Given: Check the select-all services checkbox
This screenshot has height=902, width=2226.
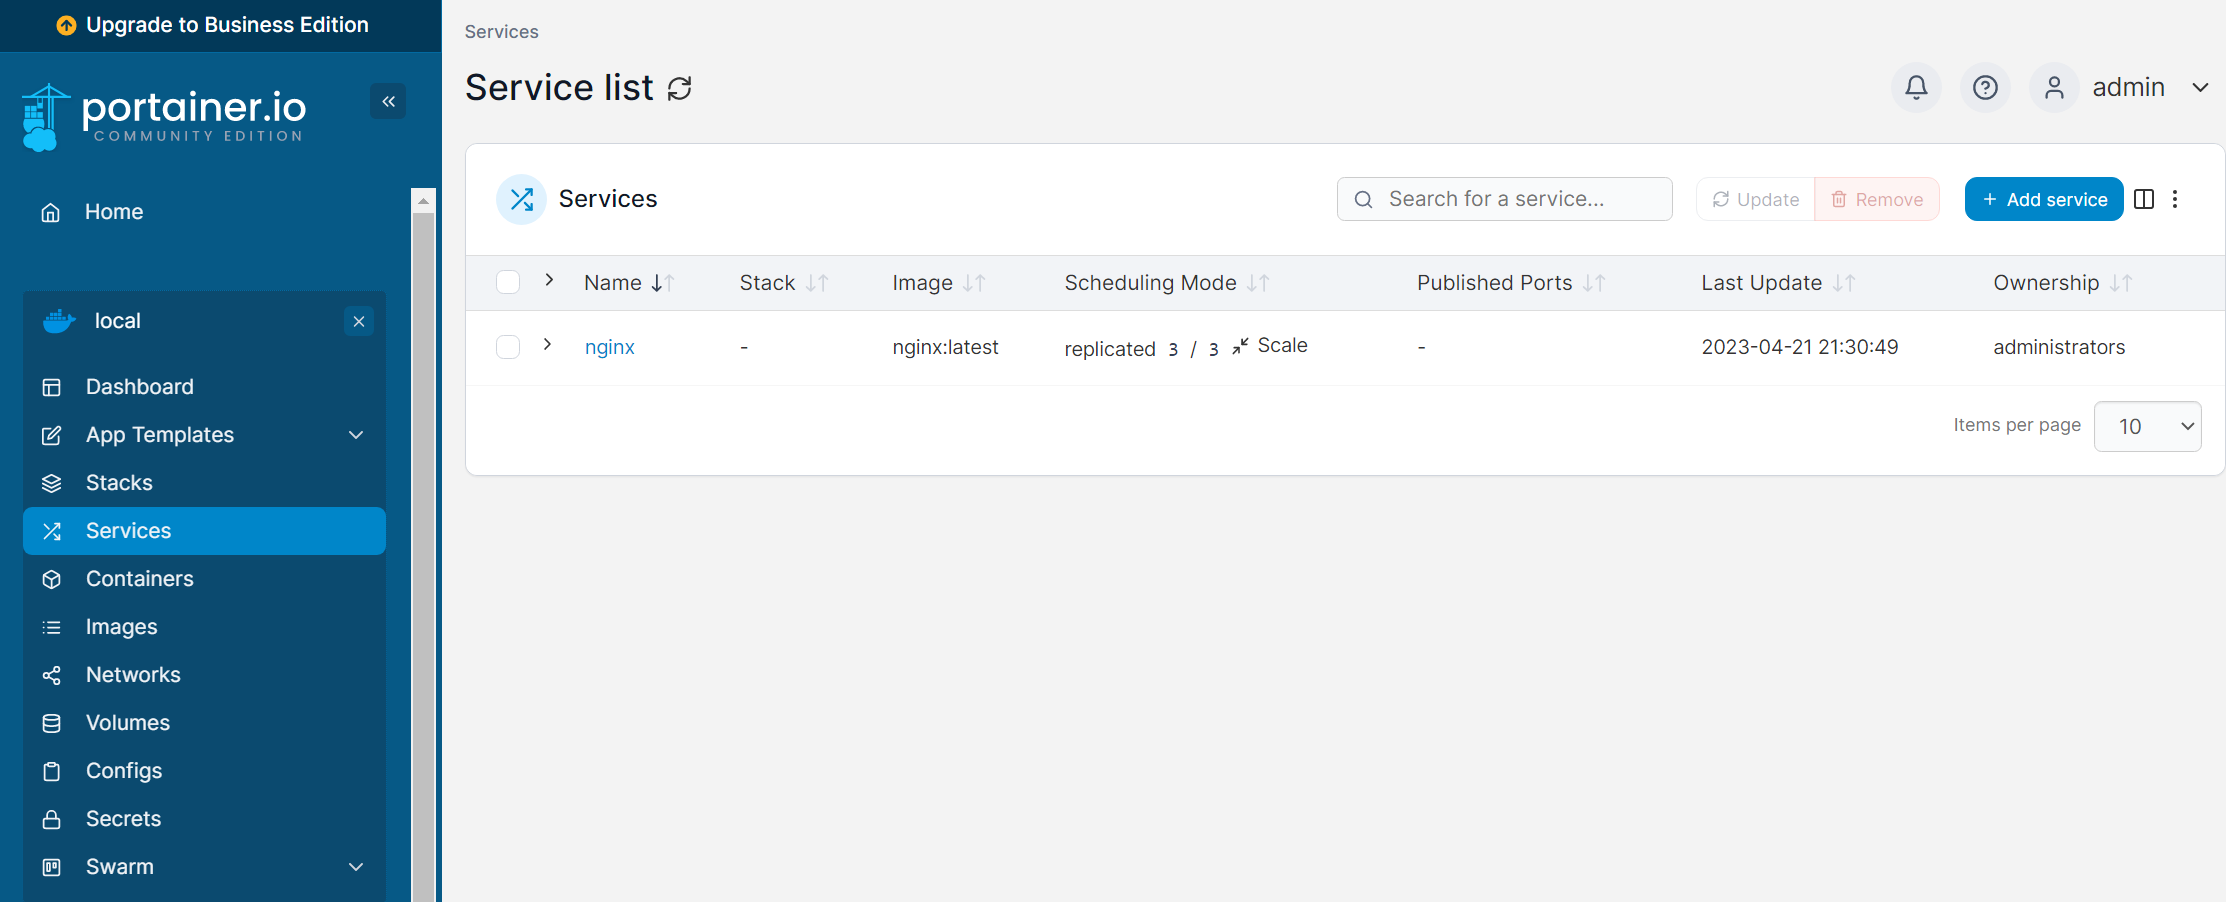Looking at the screenshot, I should [508, 282].
